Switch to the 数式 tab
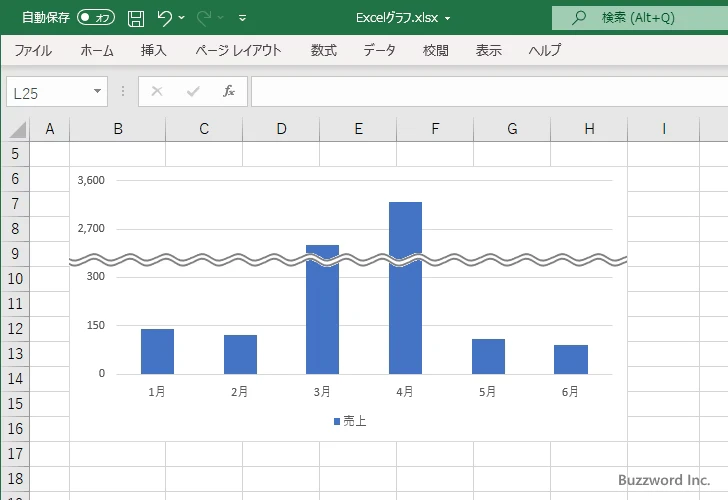The height and width of the screenshot is (500, 728). tap(324, 50)
